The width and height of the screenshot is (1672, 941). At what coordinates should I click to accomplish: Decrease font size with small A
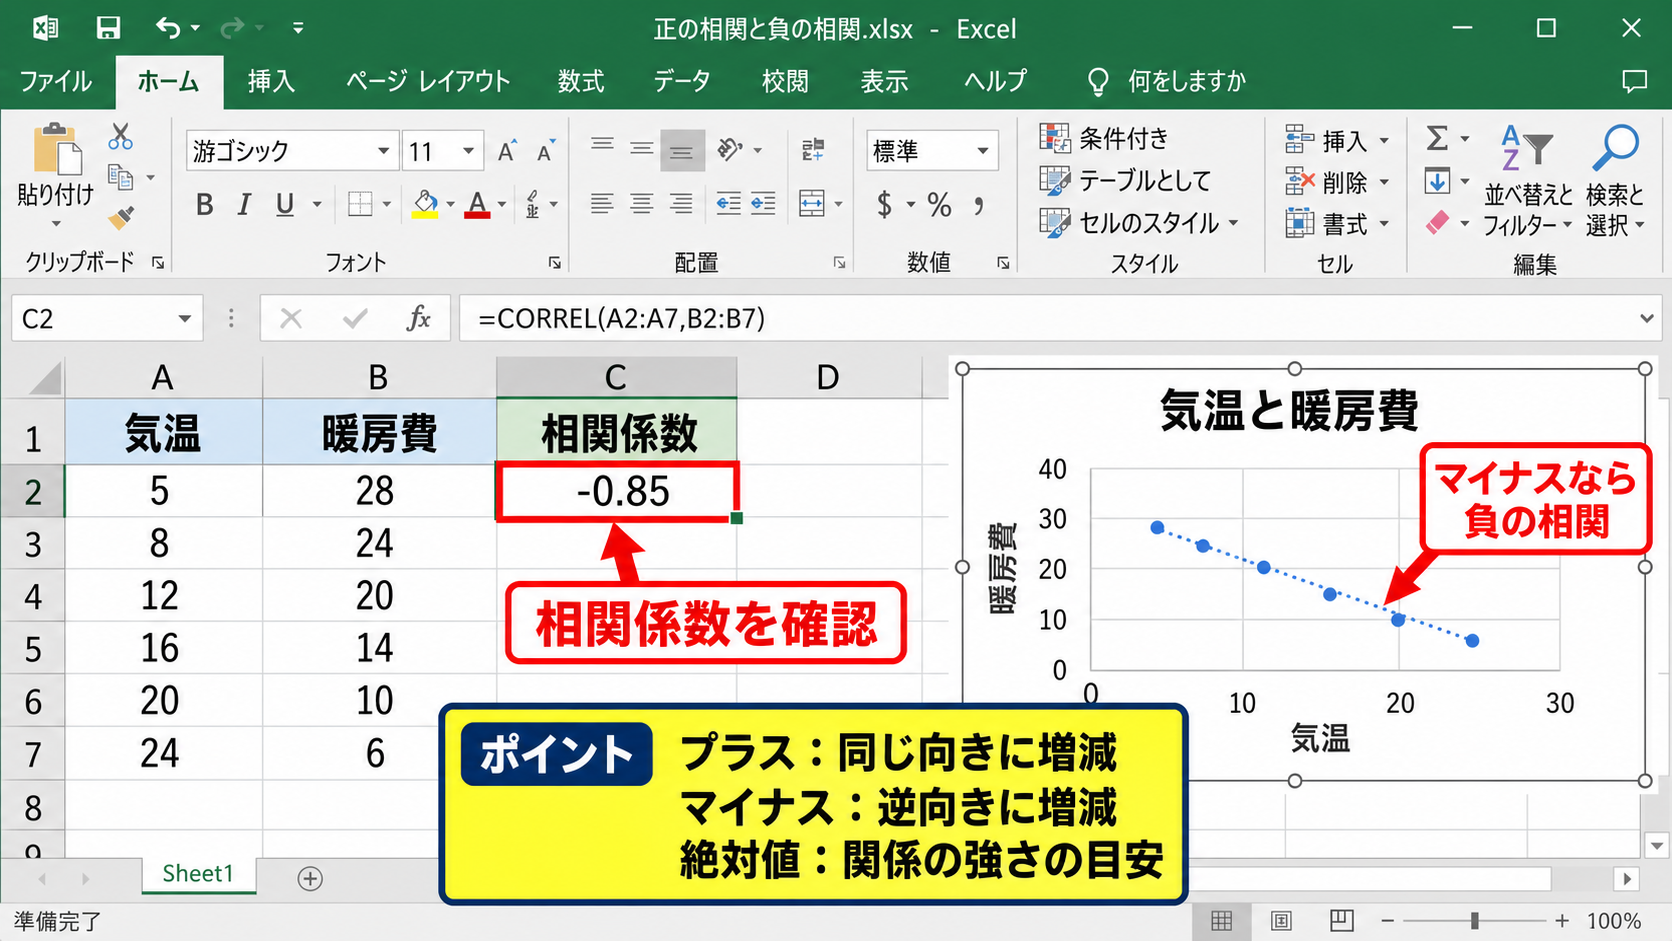tap(545, 151)
